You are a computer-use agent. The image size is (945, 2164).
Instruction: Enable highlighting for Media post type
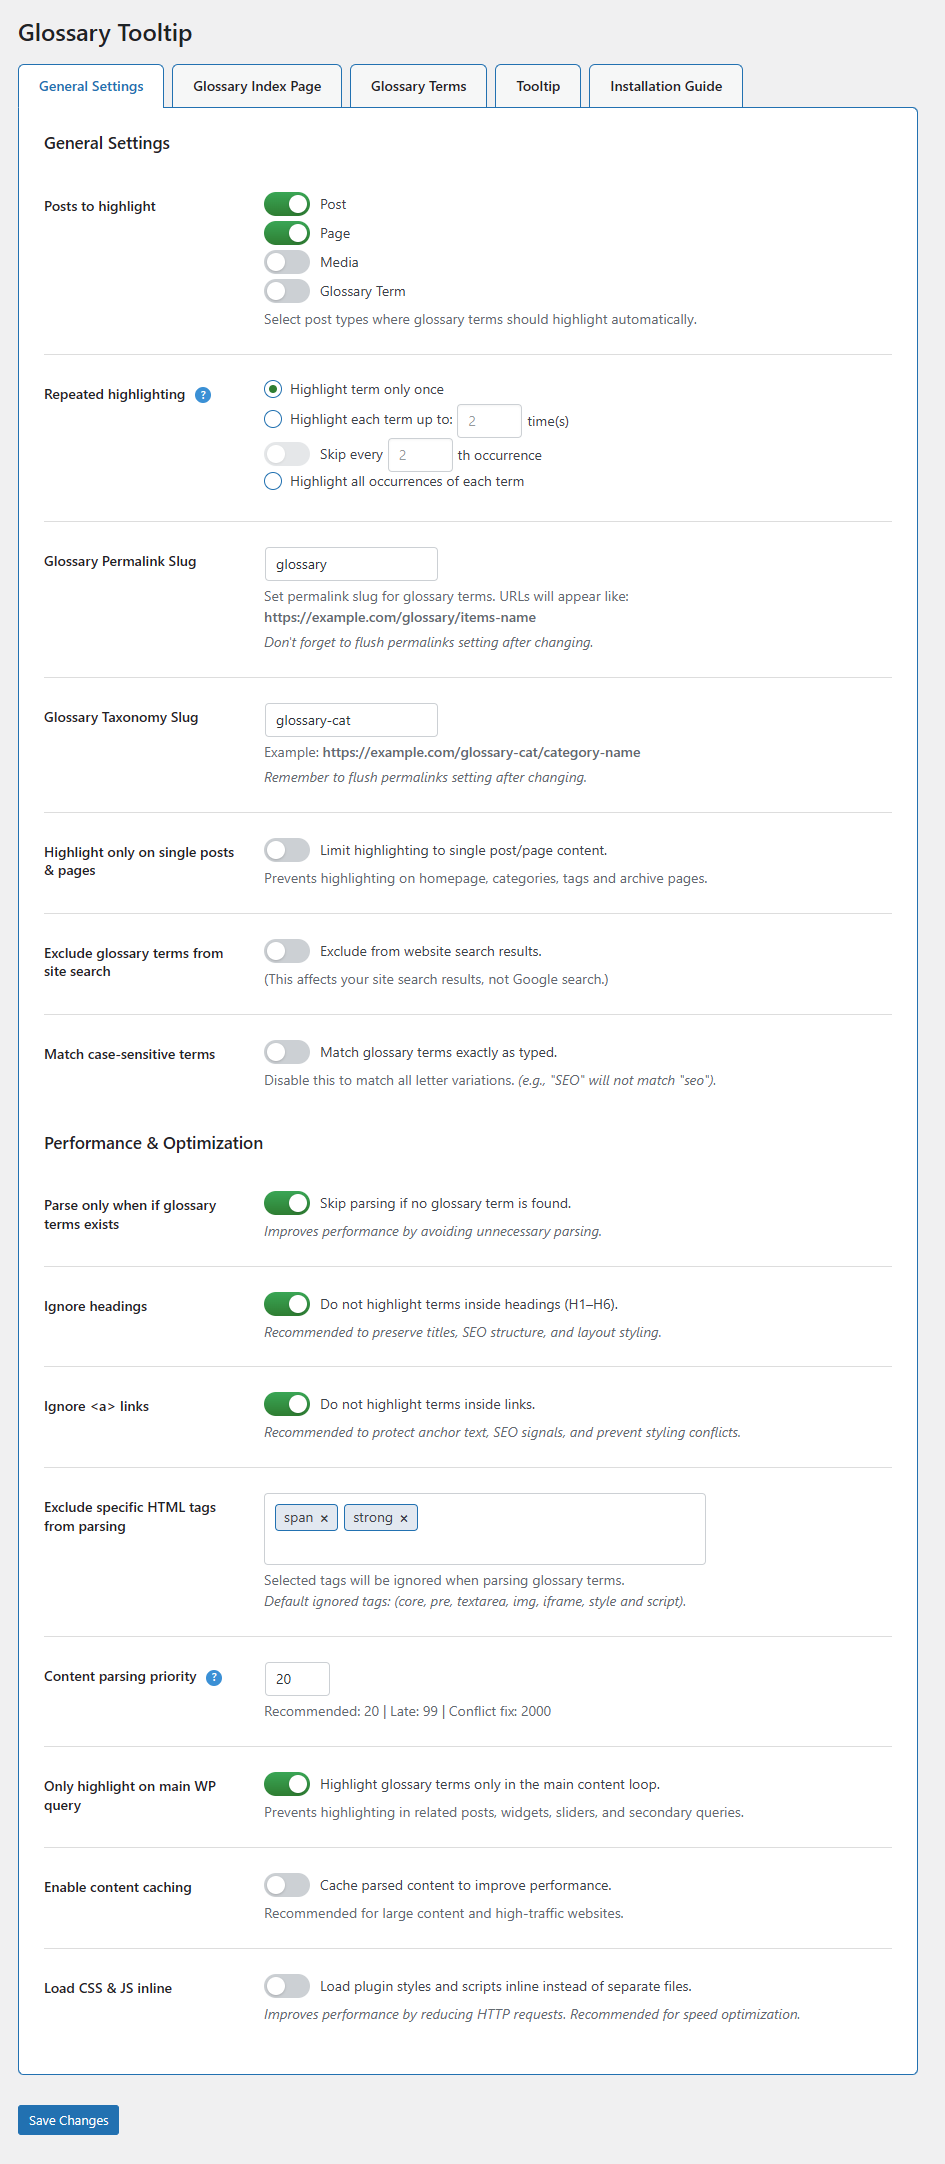tap(287, 262)
